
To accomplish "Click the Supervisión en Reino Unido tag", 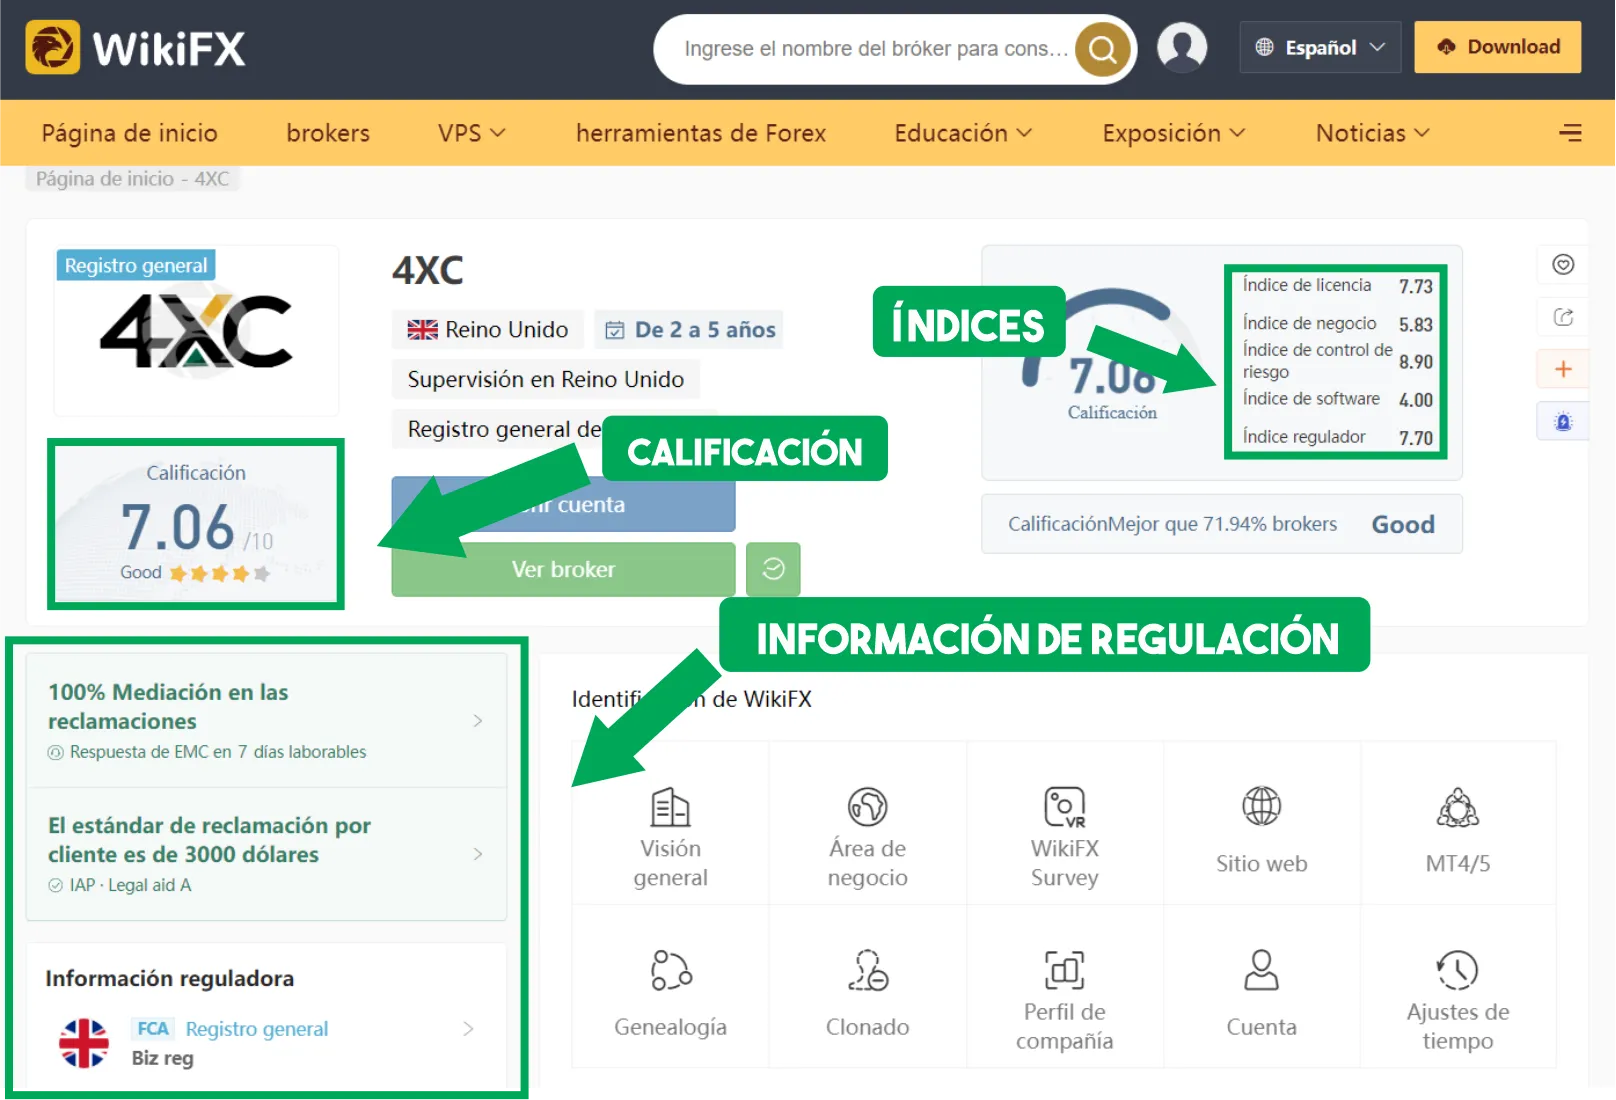I will pos(545,379).
